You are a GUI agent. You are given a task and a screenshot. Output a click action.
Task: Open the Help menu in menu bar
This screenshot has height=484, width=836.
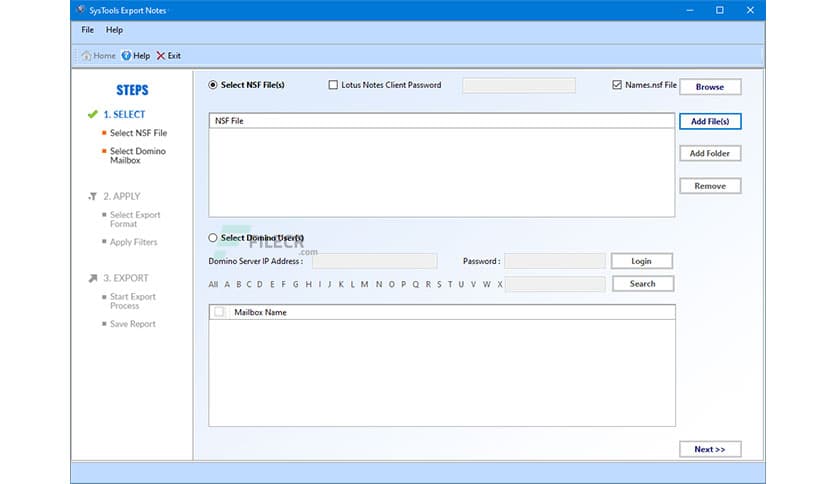(x=114, y=30)
